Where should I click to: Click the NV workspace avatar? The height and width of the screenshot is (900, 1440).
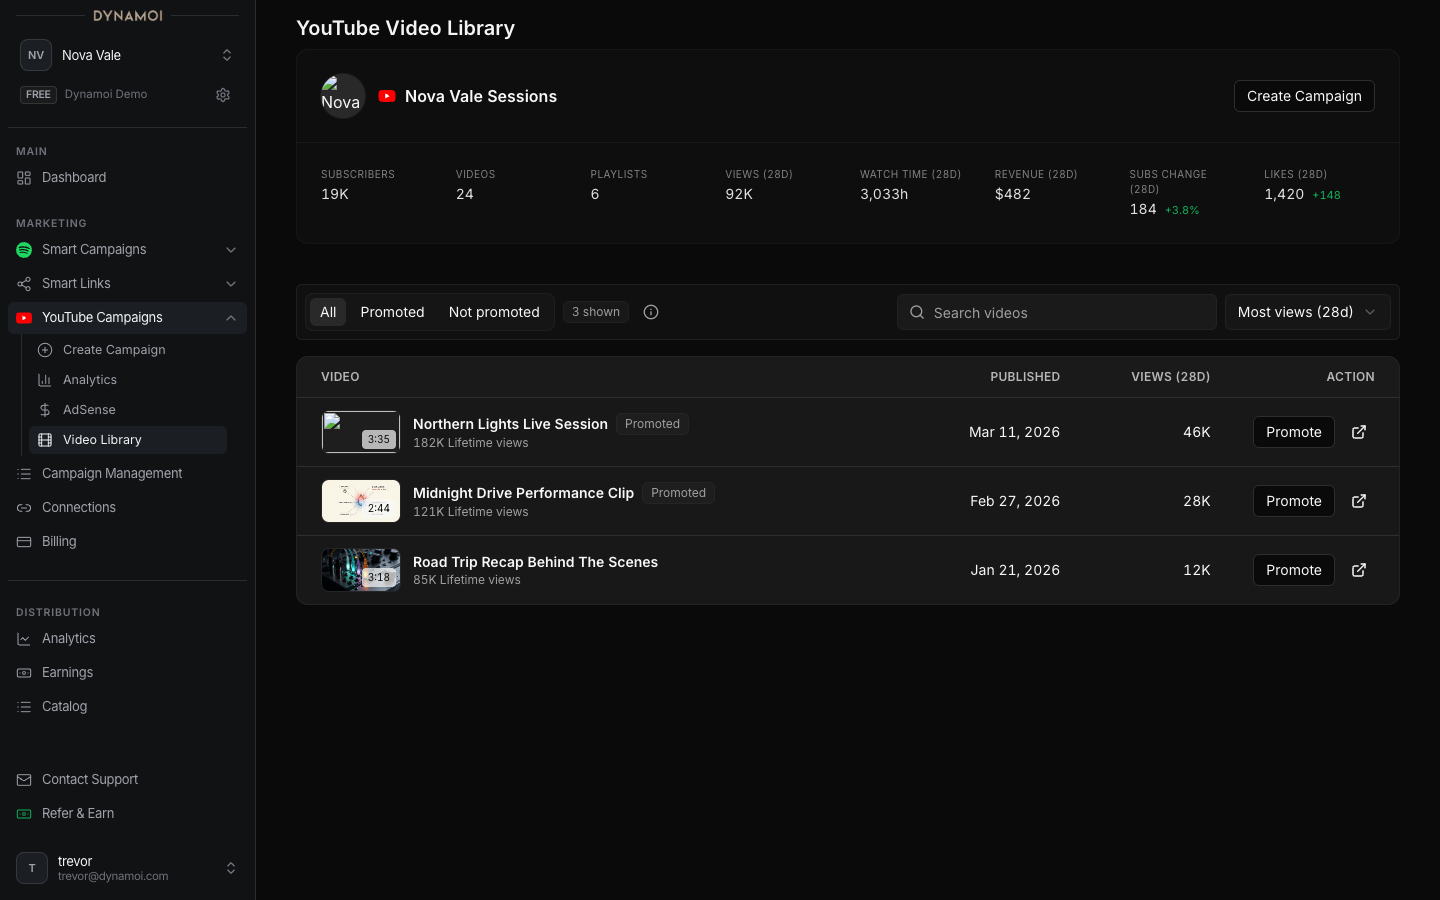36,55
